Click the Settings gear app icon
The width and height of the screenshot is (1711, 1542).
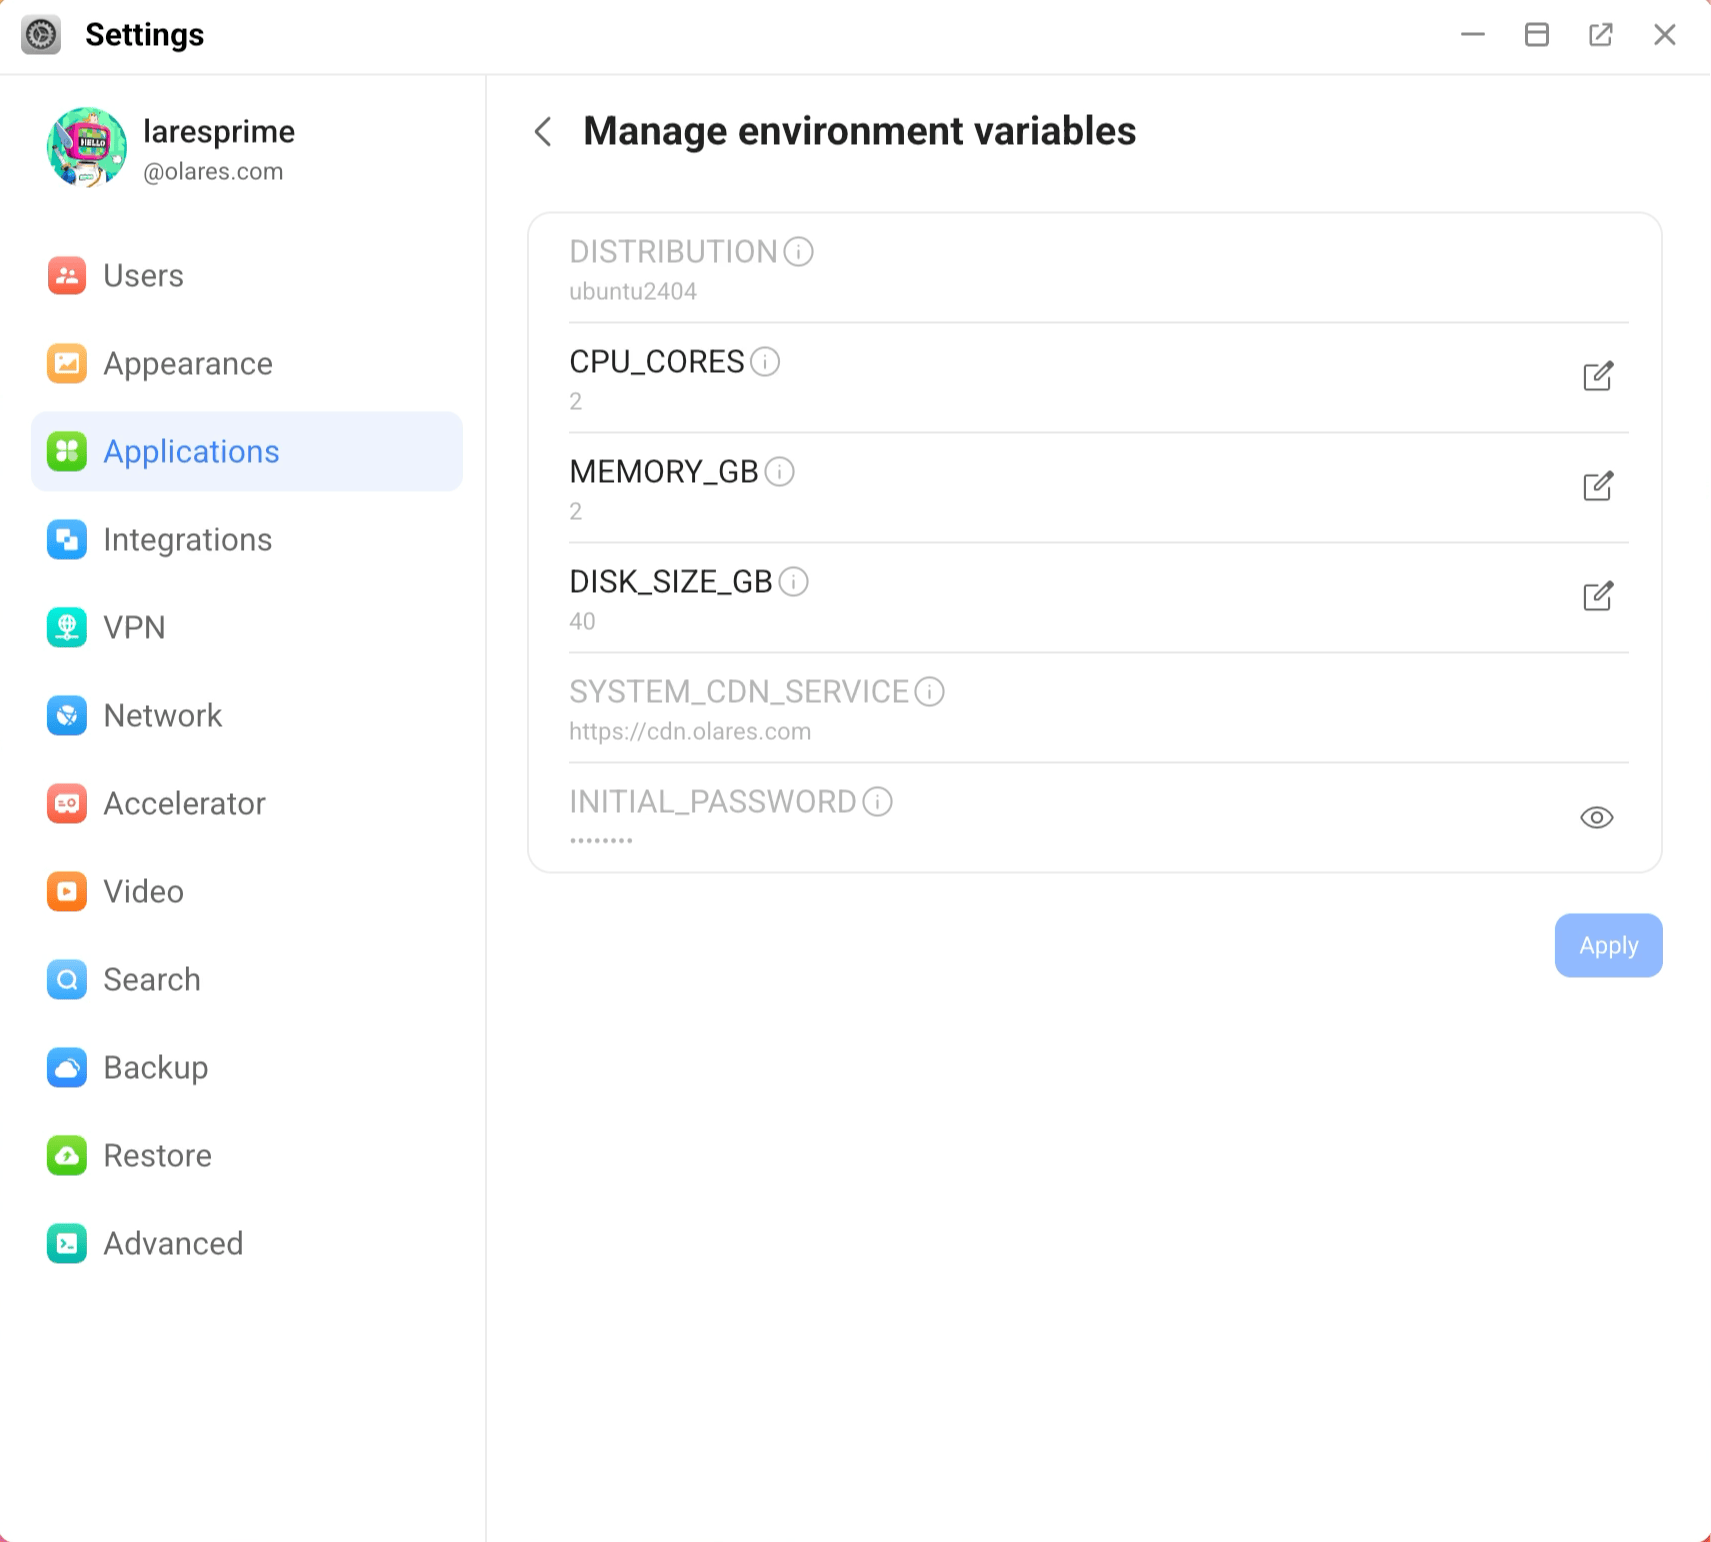pos(41,35)
